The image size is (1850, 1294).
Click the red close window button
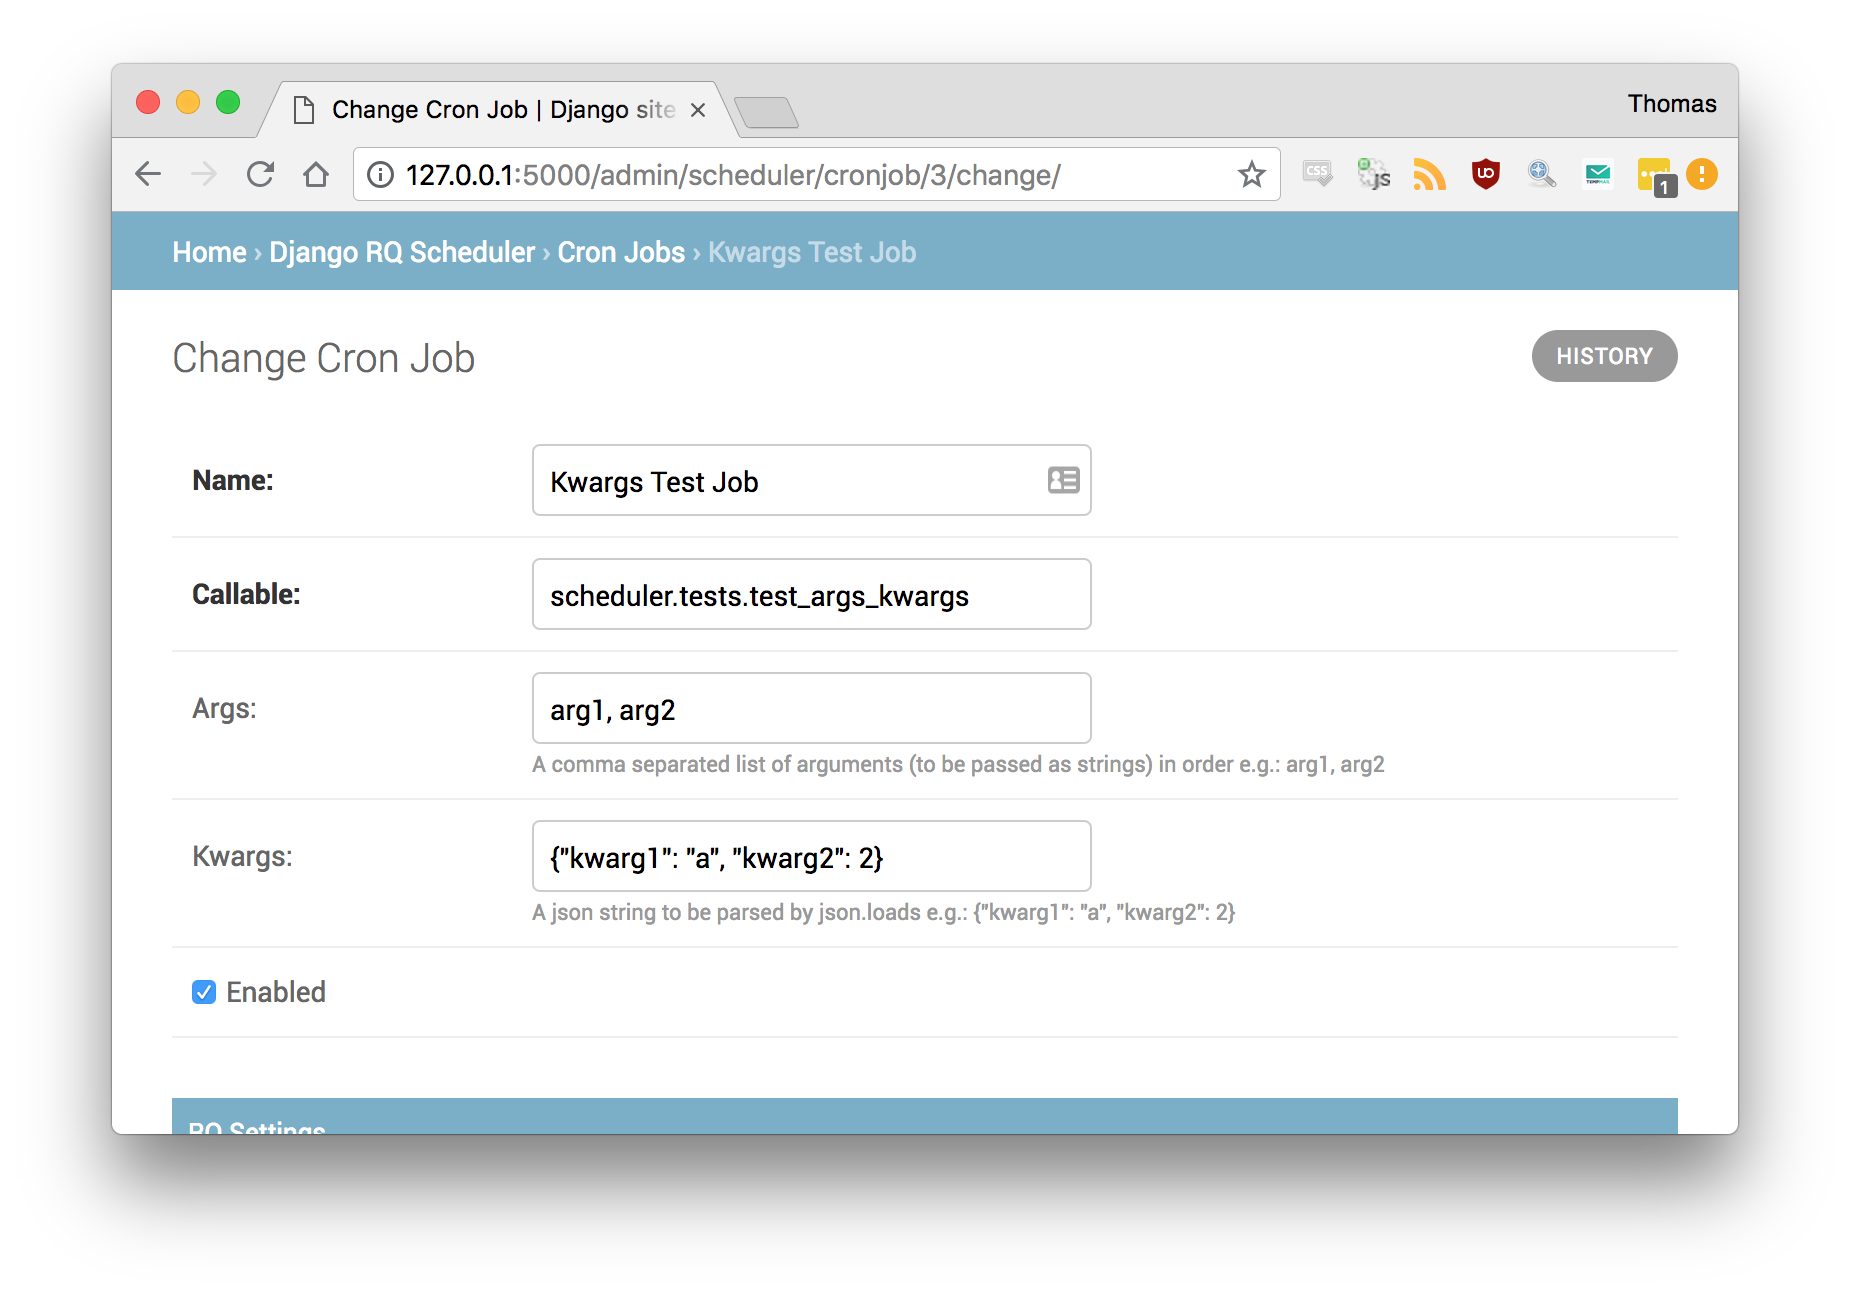coord(148,102)
